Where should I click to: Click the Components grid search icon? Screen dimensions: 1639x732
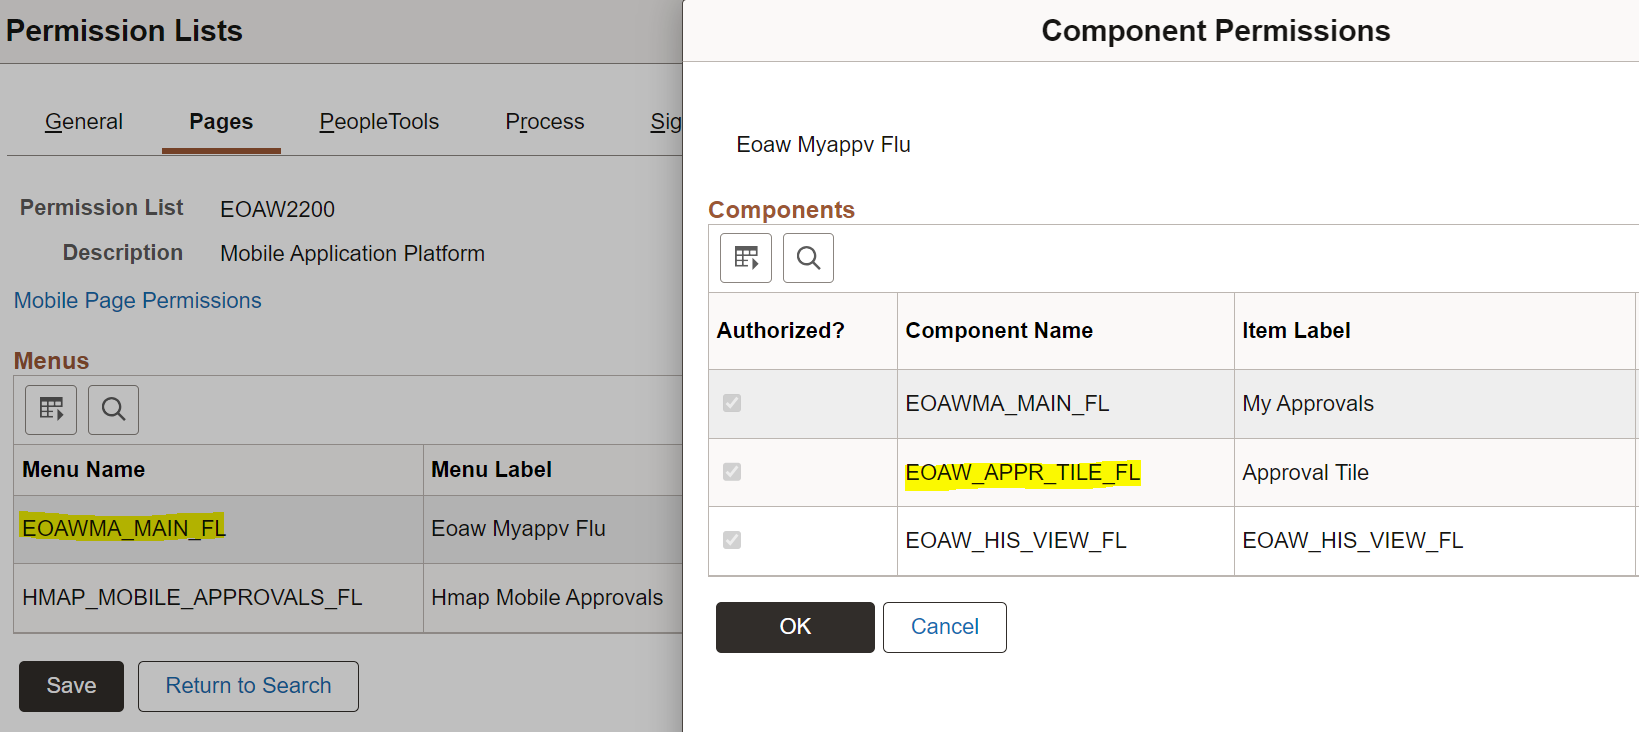click(808, 258)
